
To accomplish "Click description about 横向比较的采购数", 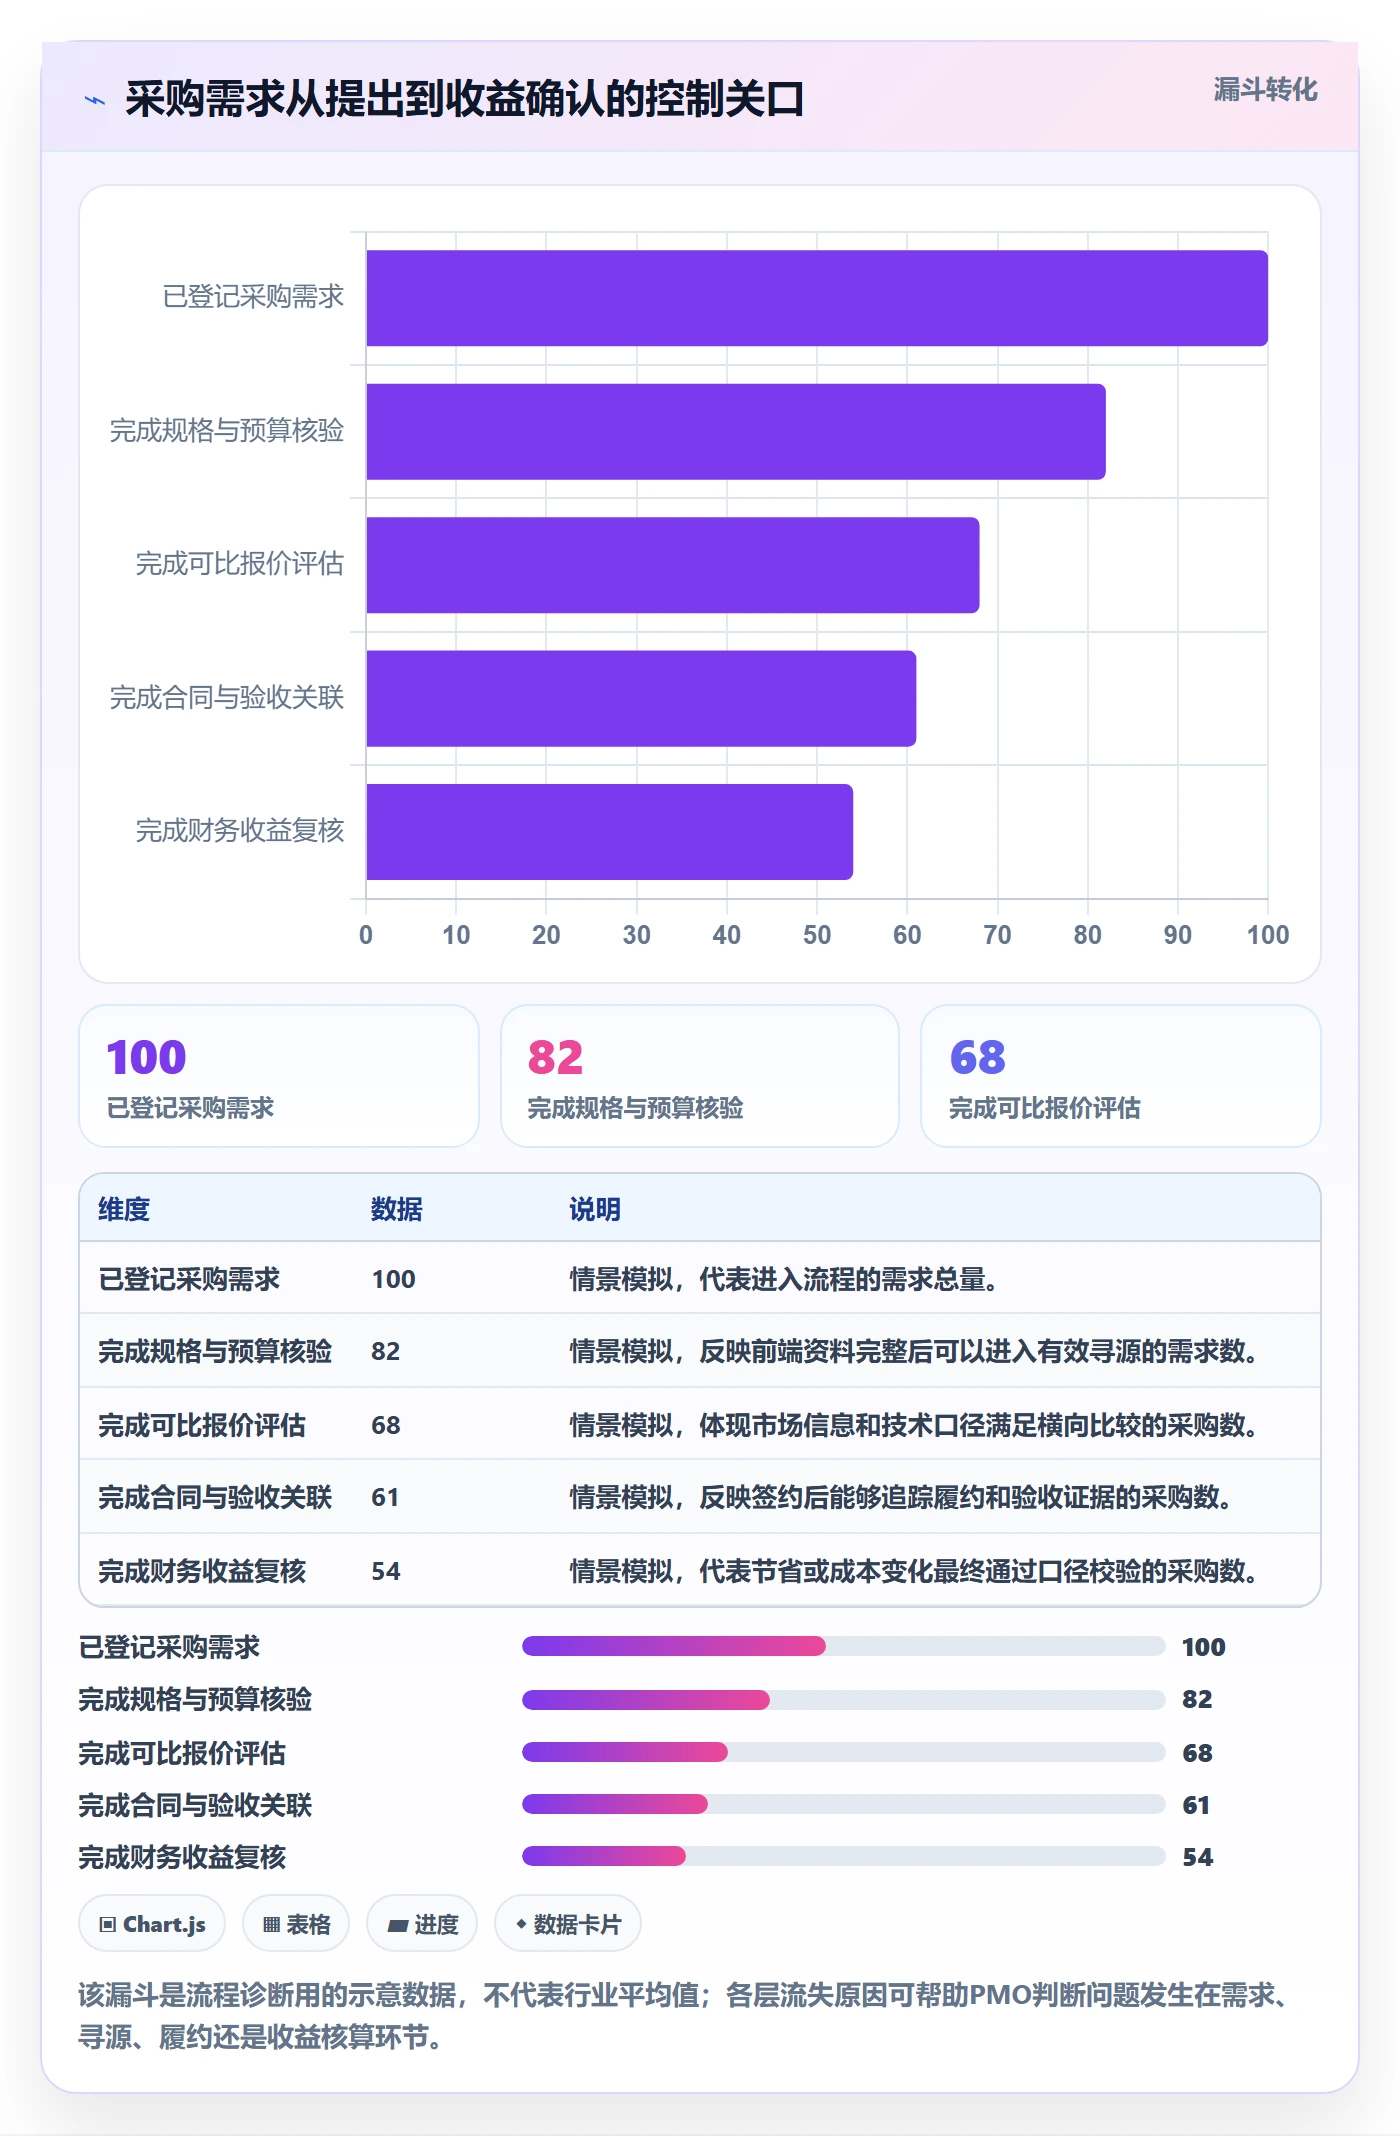I will (x=914, y=1425).
